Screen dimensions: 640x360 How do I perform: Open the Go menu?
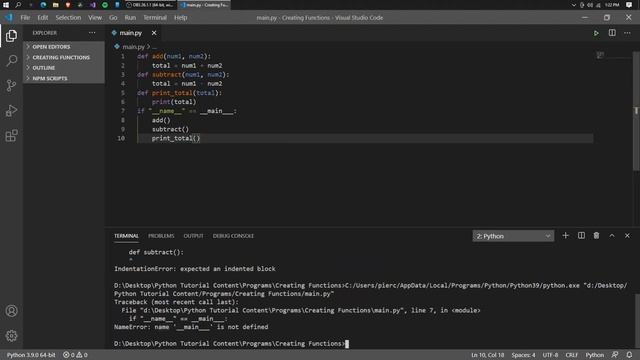[x=113, y=18]
